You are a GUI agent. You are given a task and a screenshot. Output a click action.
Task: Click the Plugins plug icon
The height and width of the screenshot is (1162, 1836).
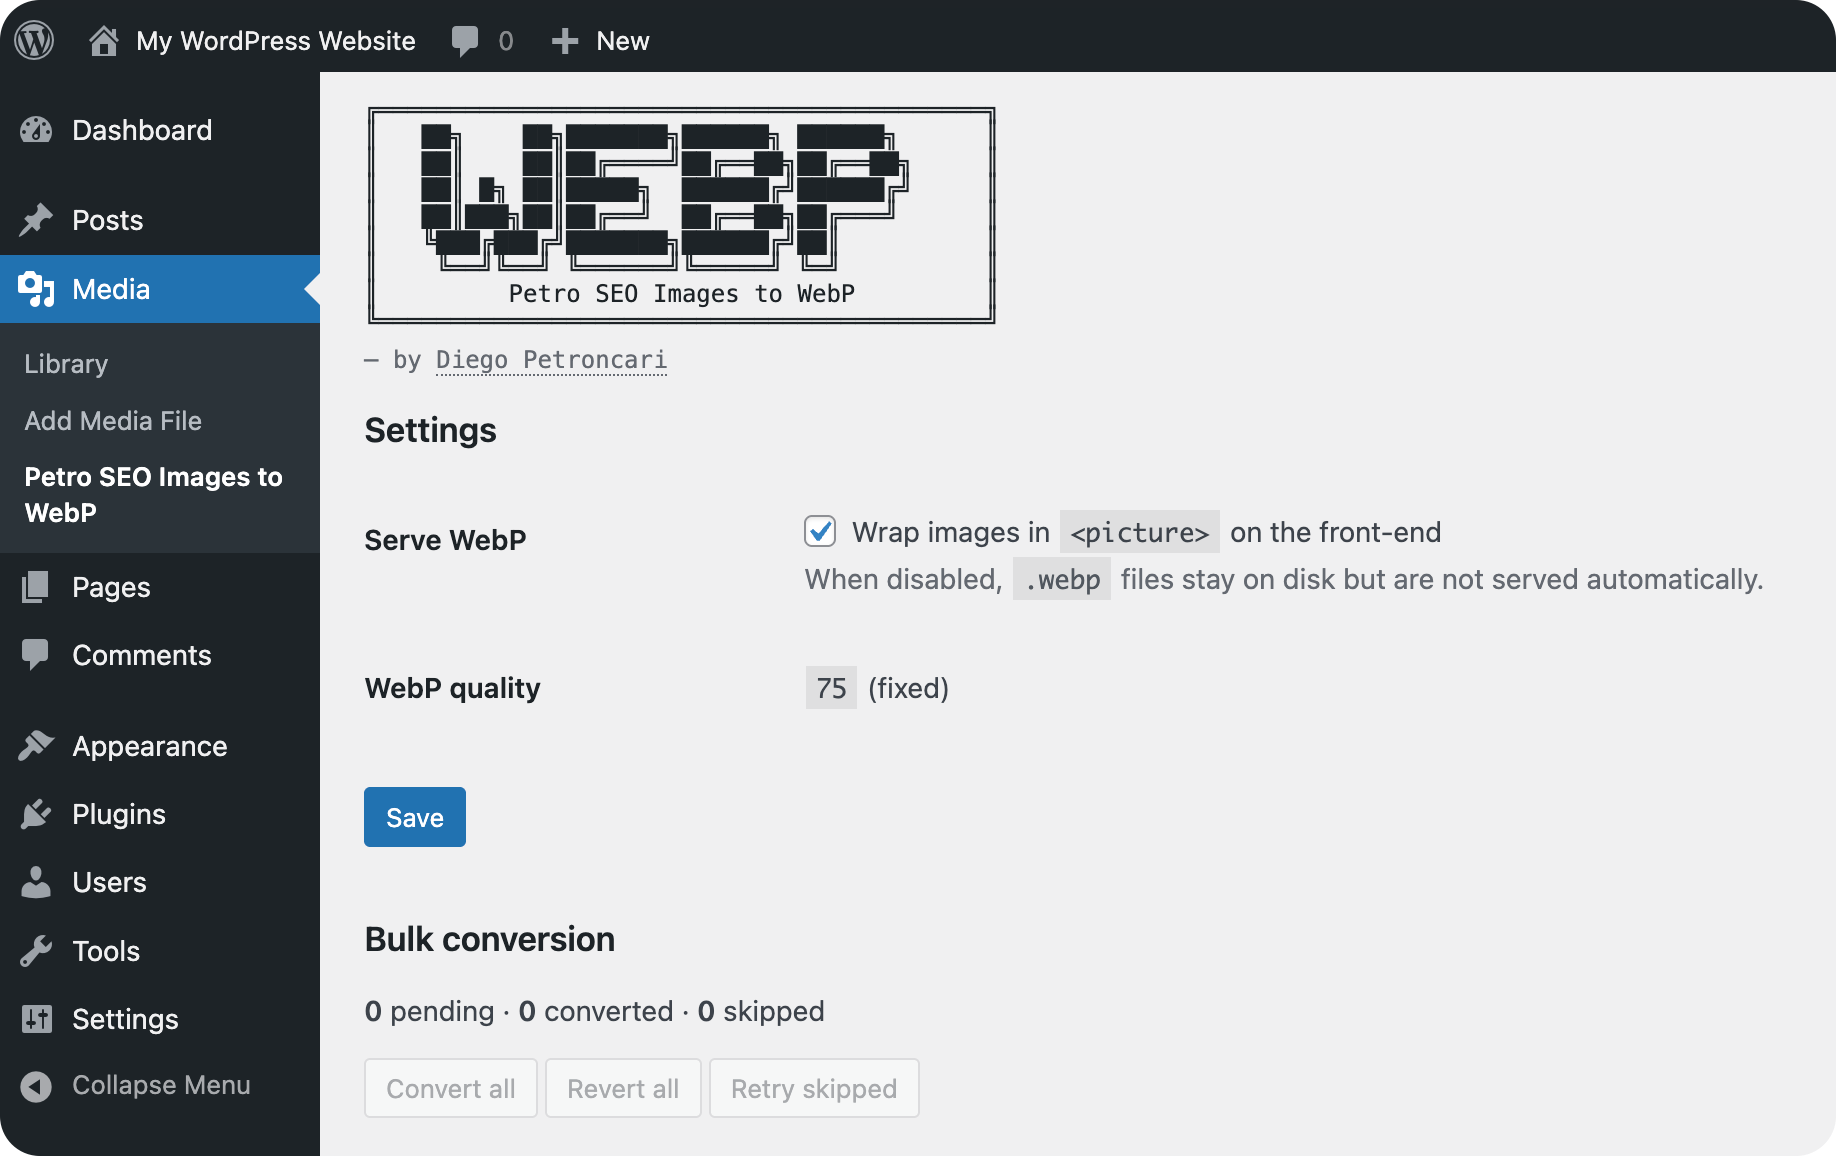36,814
